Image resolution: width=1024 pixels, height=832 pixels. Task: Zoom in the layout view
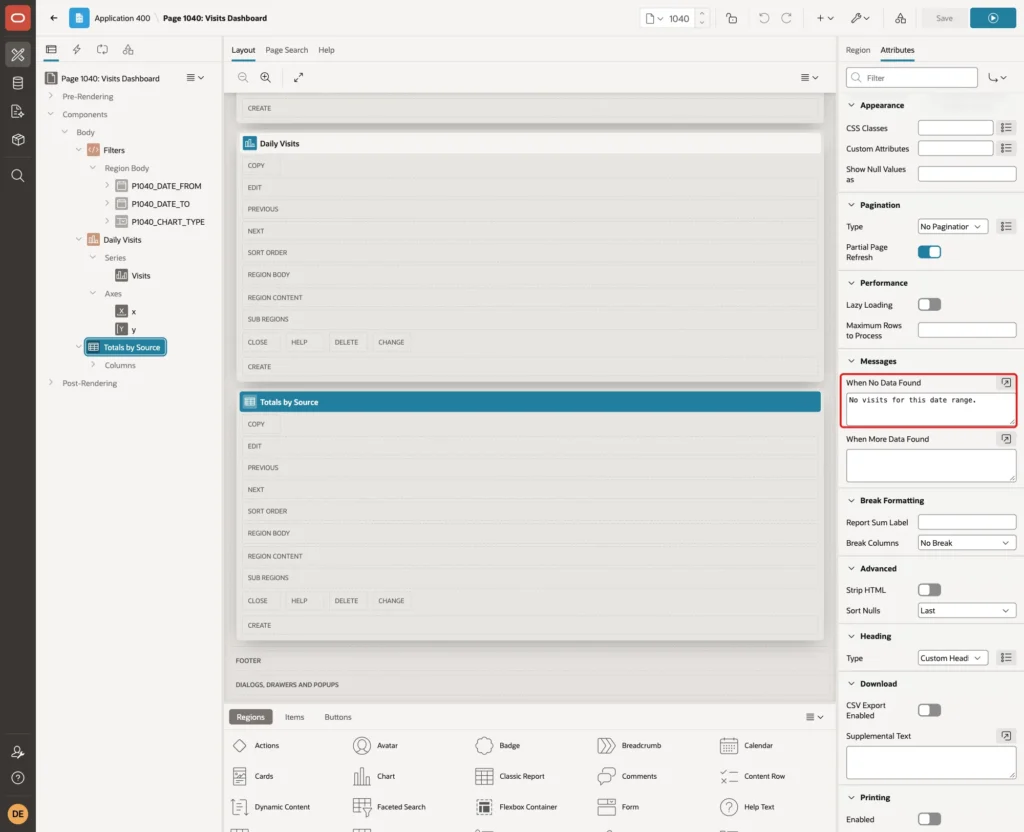point(266,77)
